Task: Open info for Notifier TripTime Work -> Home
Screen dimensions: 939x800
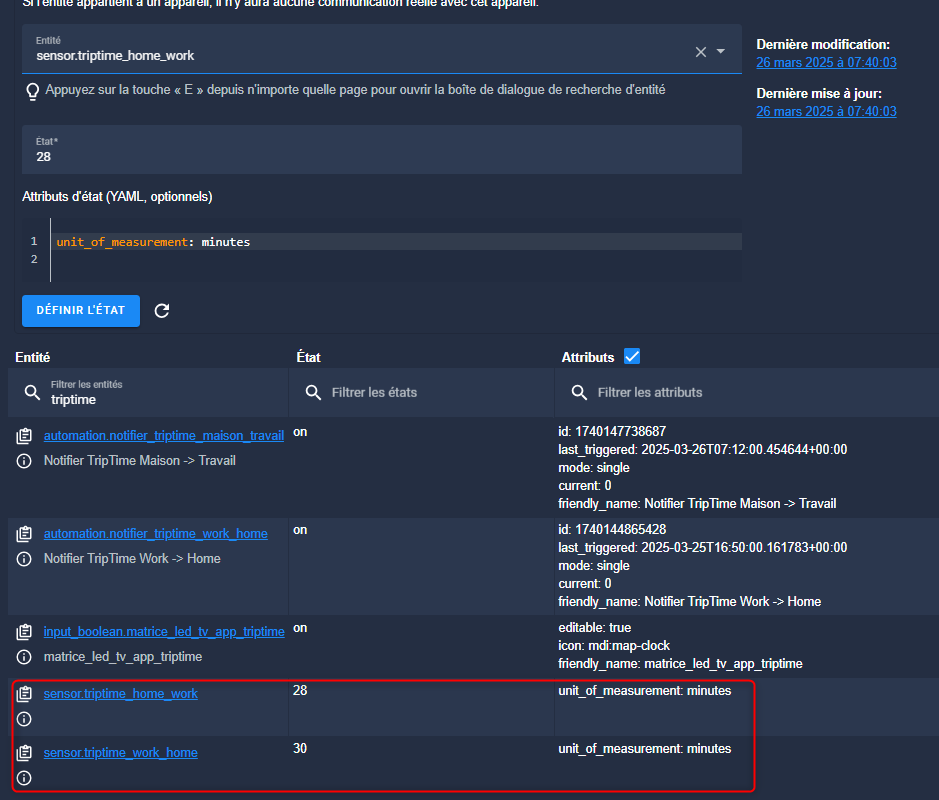Action: coord(24,559)
